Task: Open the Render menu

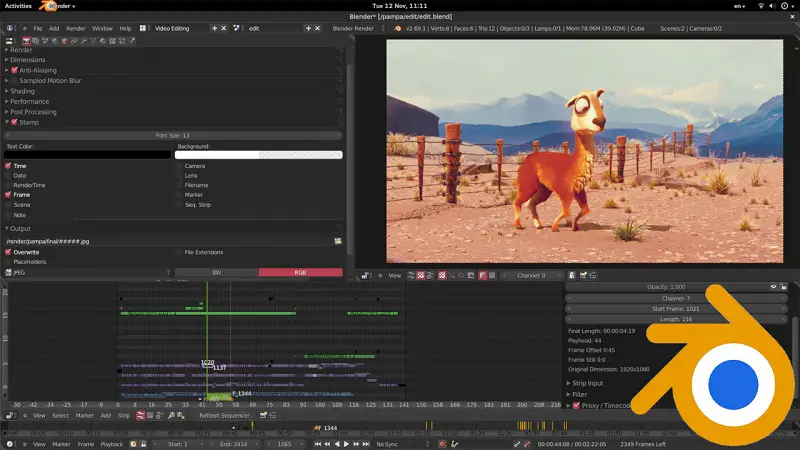Action: pyautogui.click(x=76, y=28)
